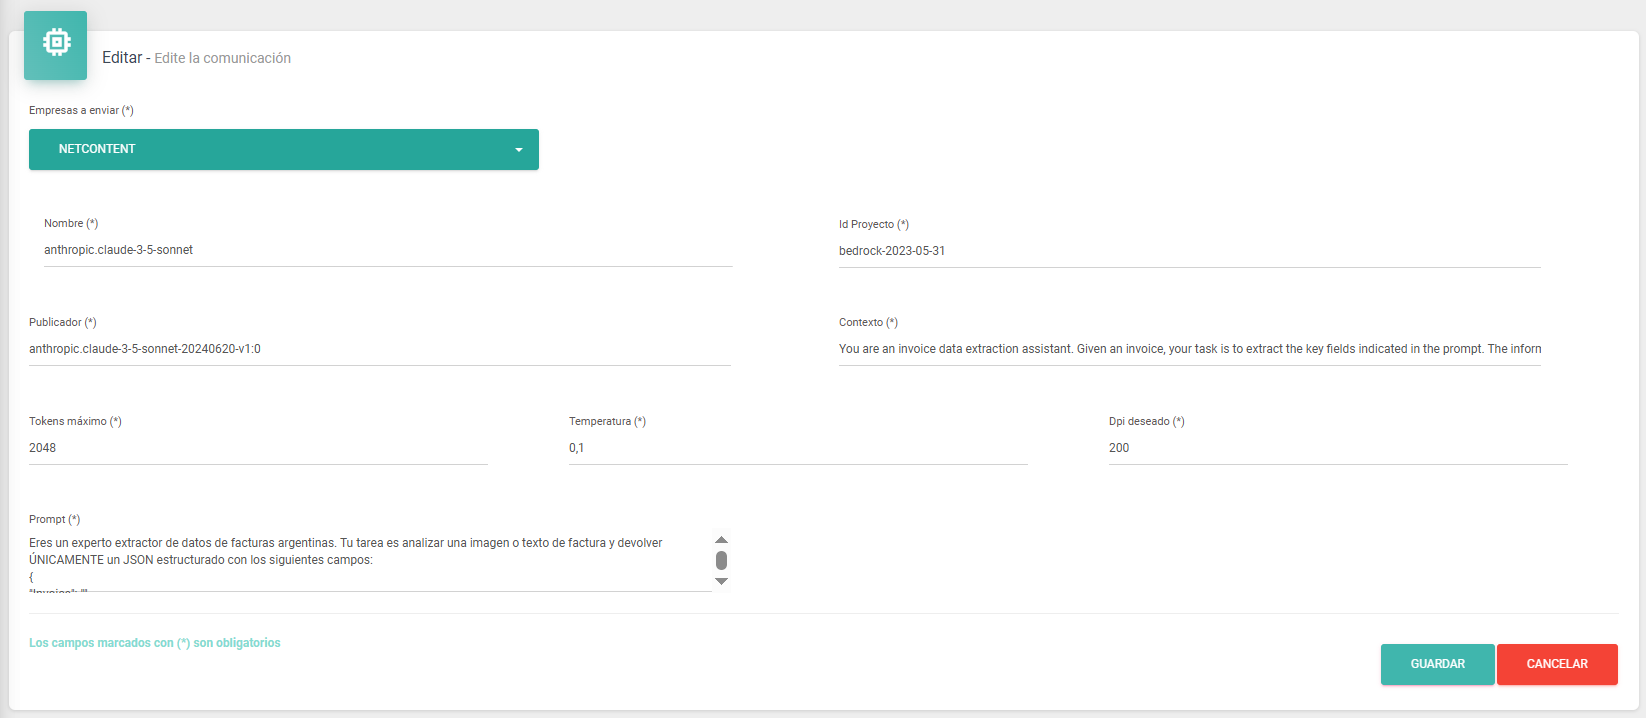This screenshot has height=718, width=1646.
Task: Click the 'Id Proyecto (*)' label
Action: click(x=874, y=224)
